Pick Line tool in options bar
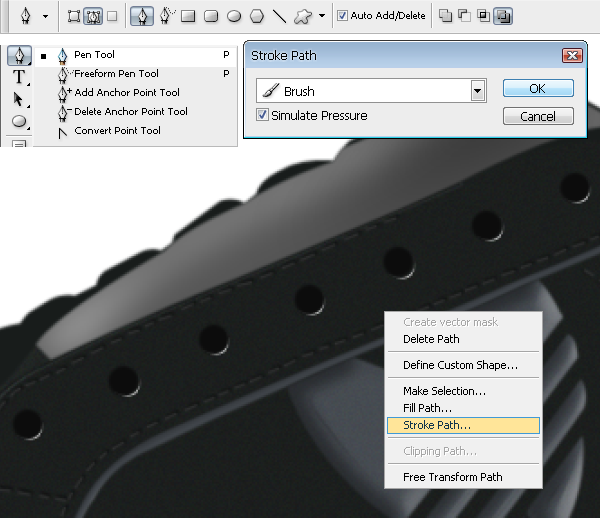Screen dimensions: 600x518 coord(279,16)
